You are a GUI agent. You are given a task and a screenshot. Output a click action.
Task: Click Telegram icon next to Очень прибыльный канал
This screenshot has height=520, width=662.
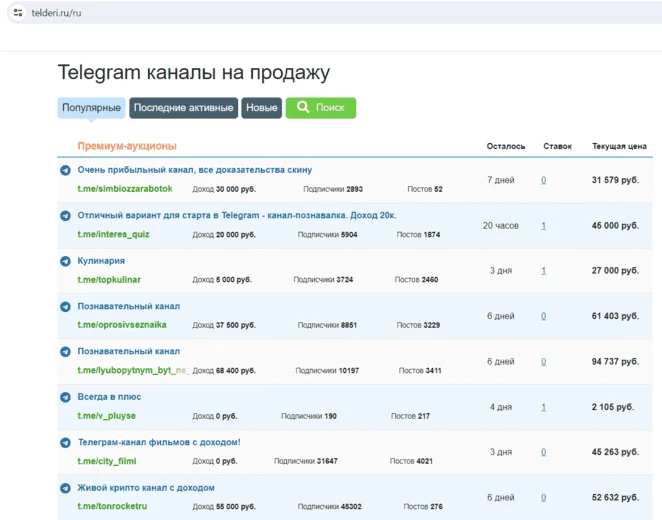pos(65,170)
